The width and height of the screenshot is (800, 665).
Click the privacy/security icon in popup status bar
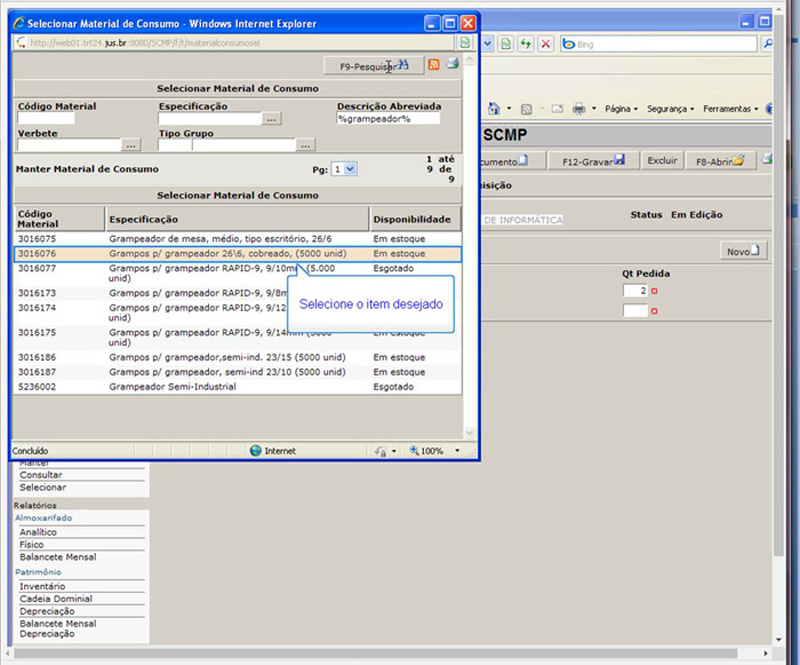point(381,451)
